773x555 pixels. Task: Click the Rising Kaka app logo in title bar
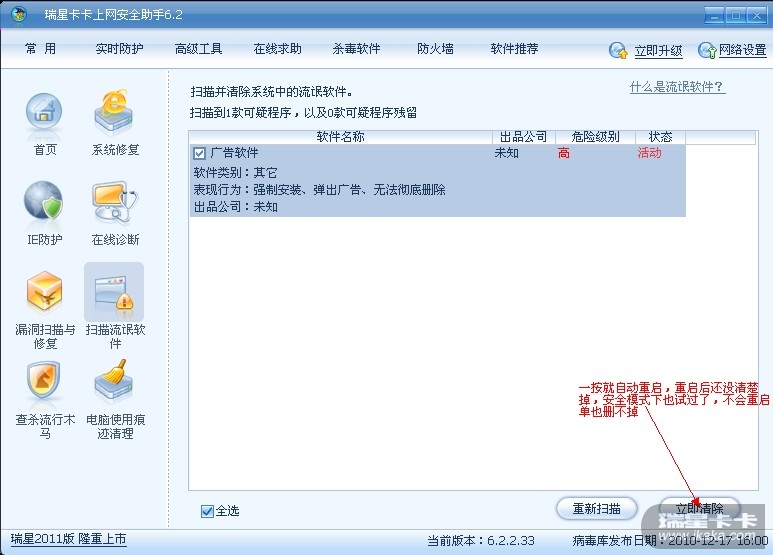pyautogui.click(x=19, y=14)
